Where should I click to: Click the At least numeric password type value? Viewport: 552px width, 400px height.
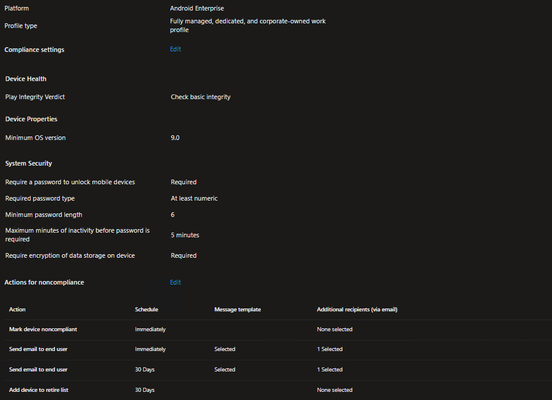194,199
